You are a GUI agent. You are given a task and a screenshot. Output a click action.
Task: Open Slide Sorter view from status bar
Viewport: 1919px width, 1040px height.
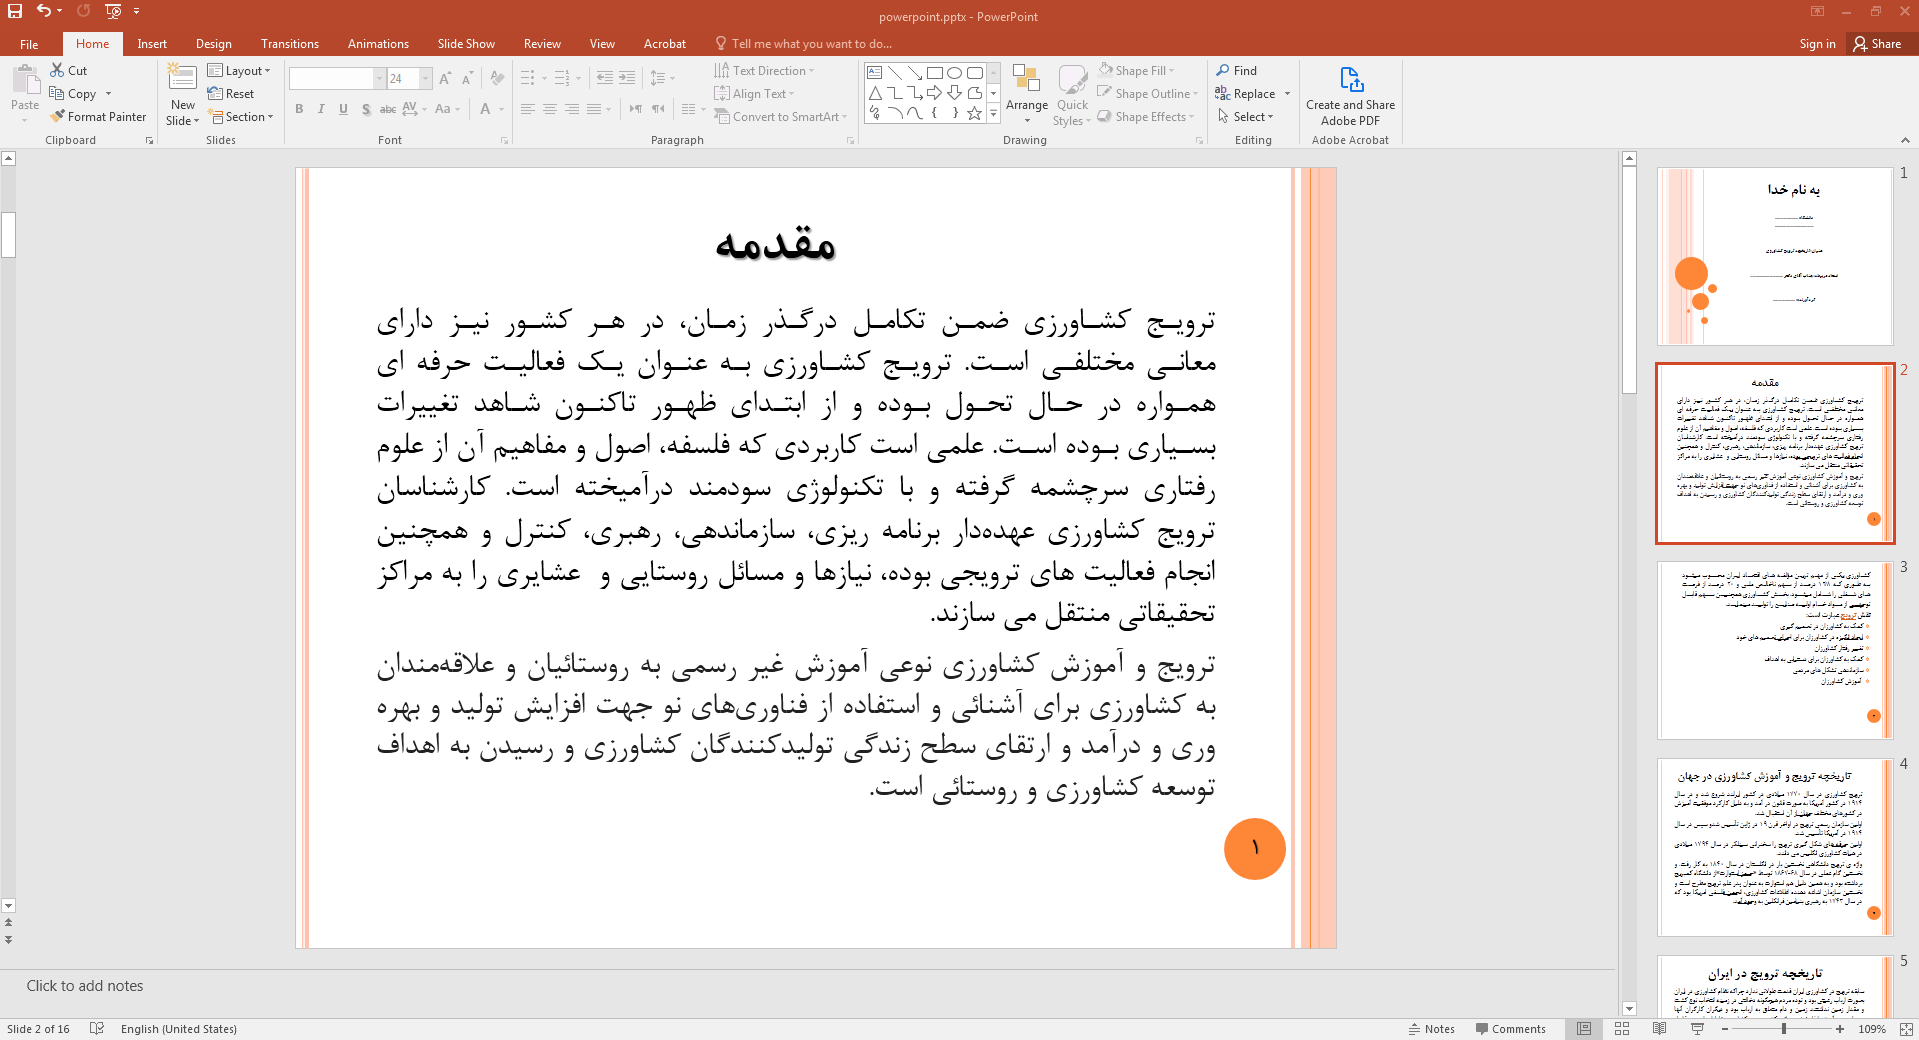pos(1622,1029)
